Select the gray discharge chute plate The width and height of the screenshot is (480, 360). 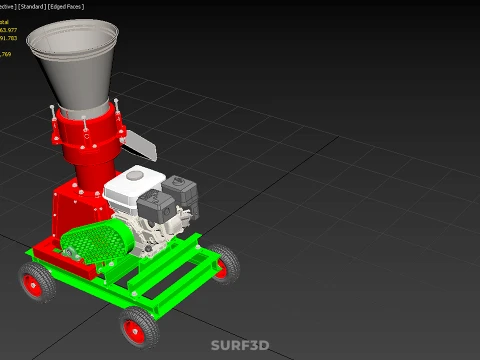coord(142,145)
